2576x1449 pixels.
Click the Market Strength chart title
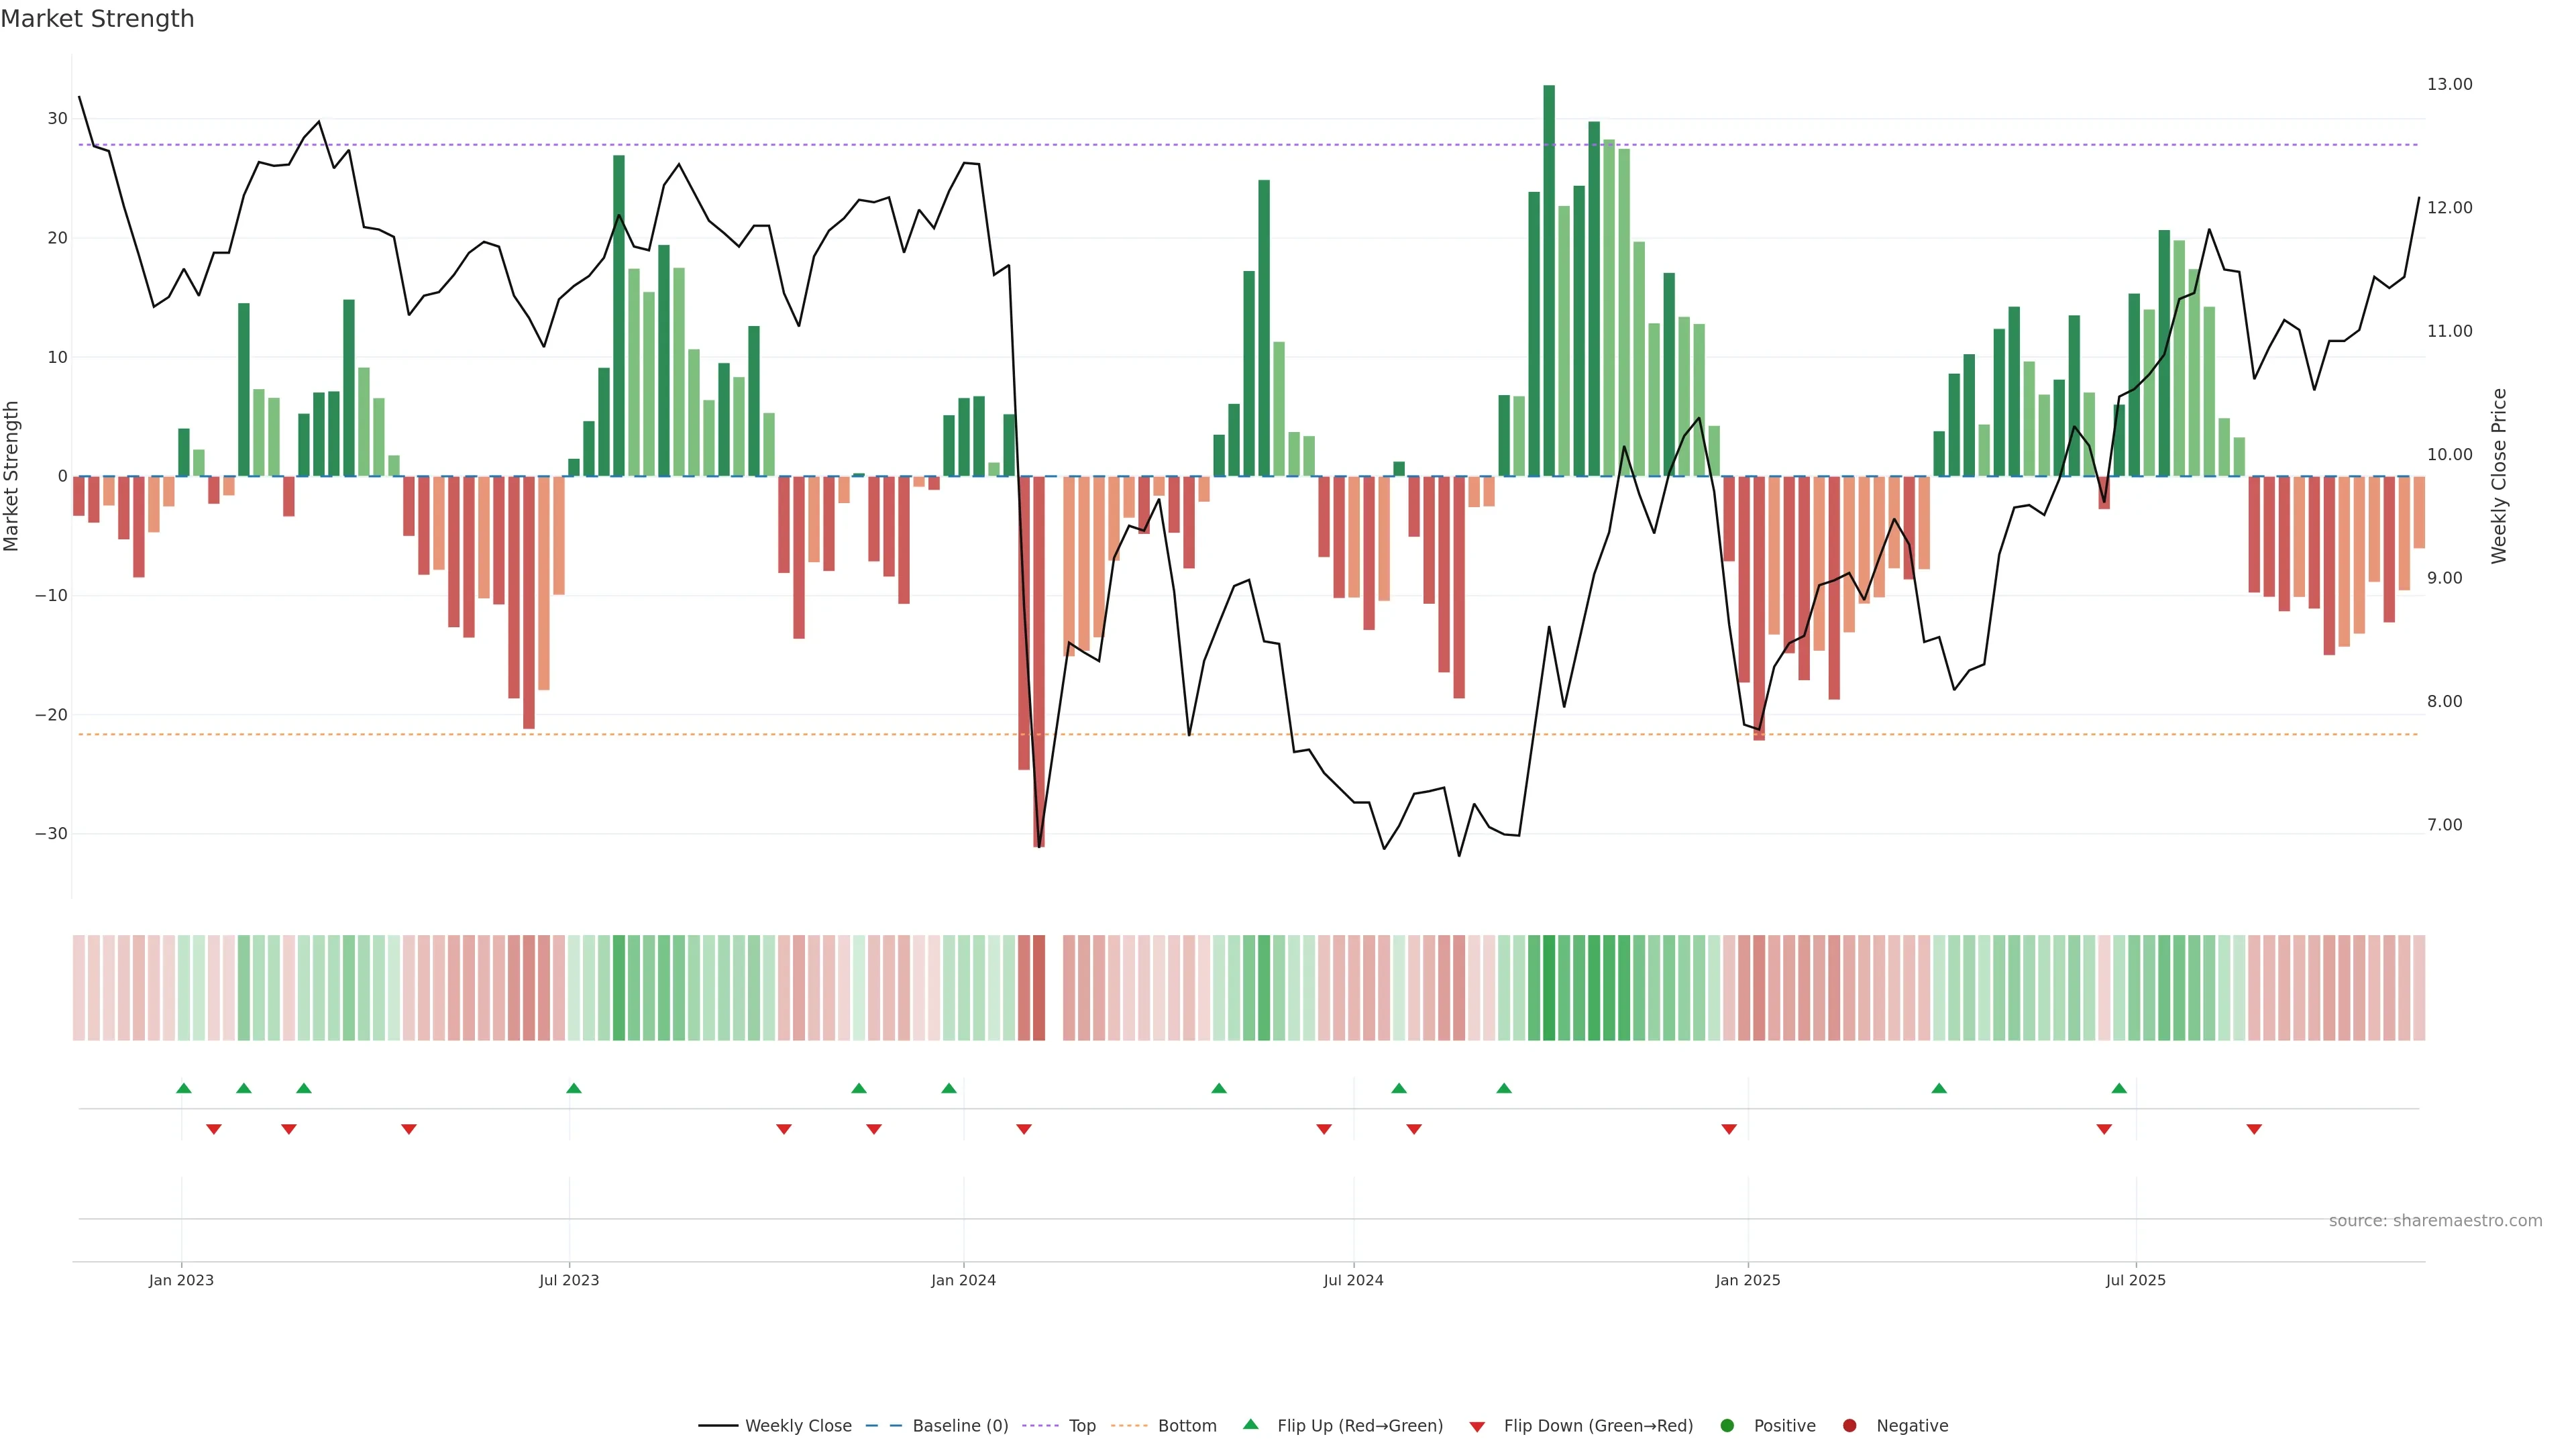pos(97,19)
